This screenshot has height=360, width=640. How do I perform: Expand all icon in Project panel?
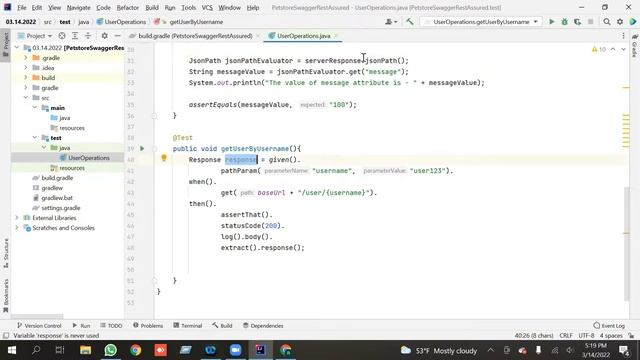click(75, 36)
